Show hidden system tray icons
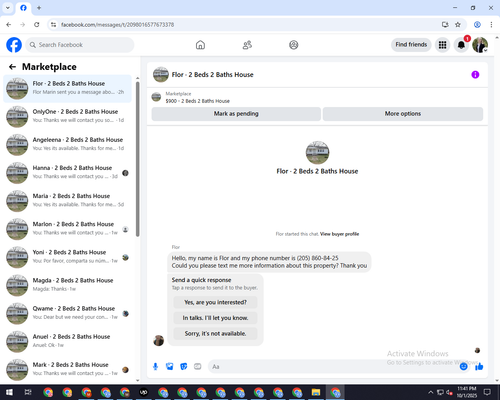Image resolution: width=500 pixels, height=400 pixels. [431, 392]
